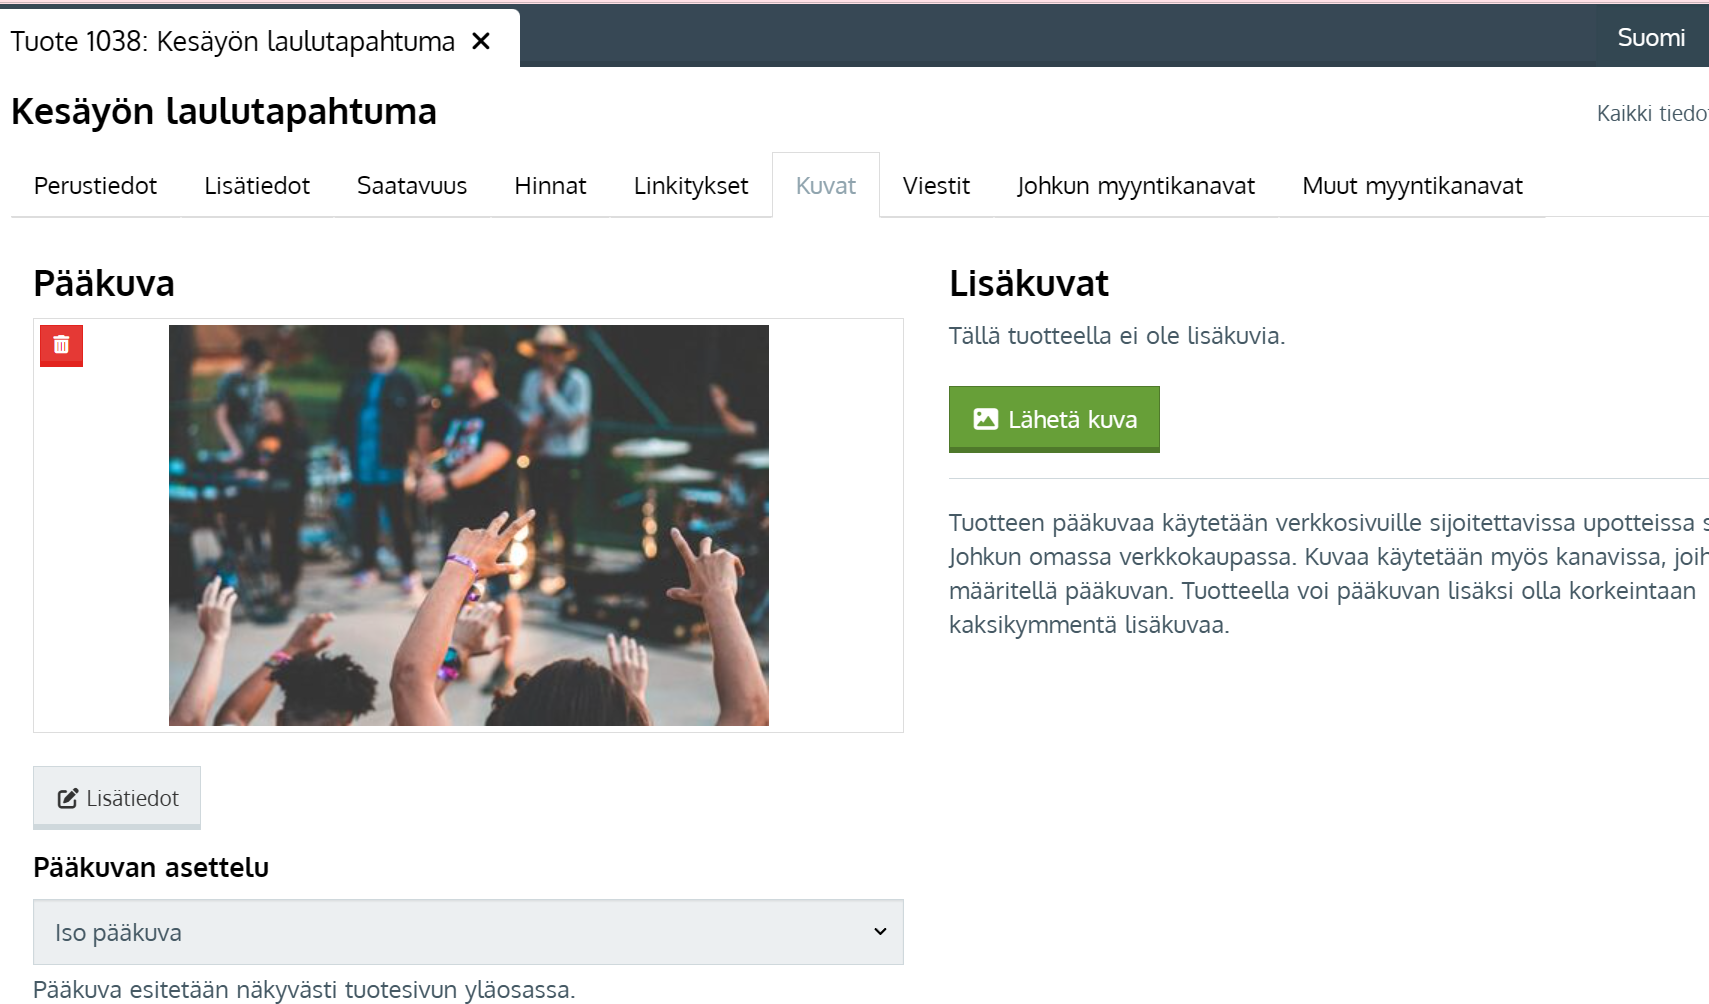
Task: Select the active Kuvat tab
Action: [x=826, y=186]
